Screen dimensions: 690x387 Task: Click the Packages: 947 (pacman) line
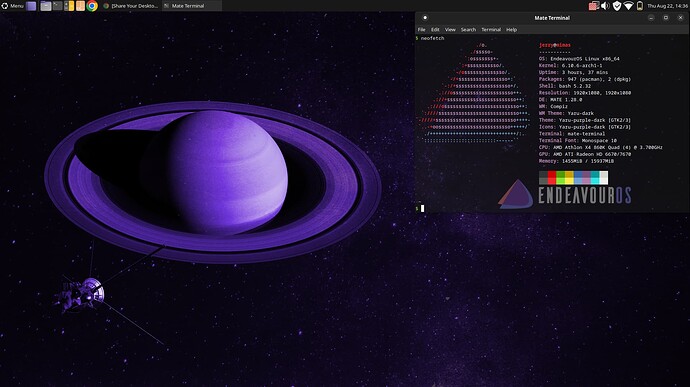585,79
